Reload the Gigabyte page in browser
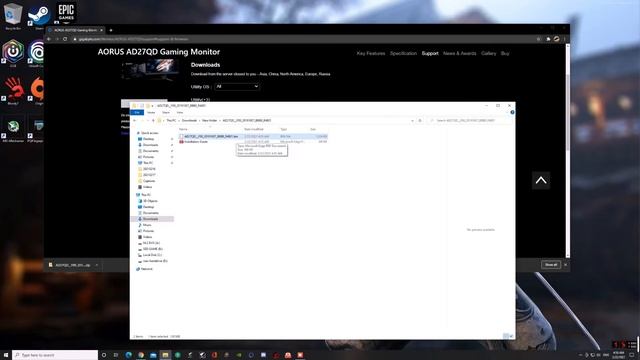 coord(65,39)
